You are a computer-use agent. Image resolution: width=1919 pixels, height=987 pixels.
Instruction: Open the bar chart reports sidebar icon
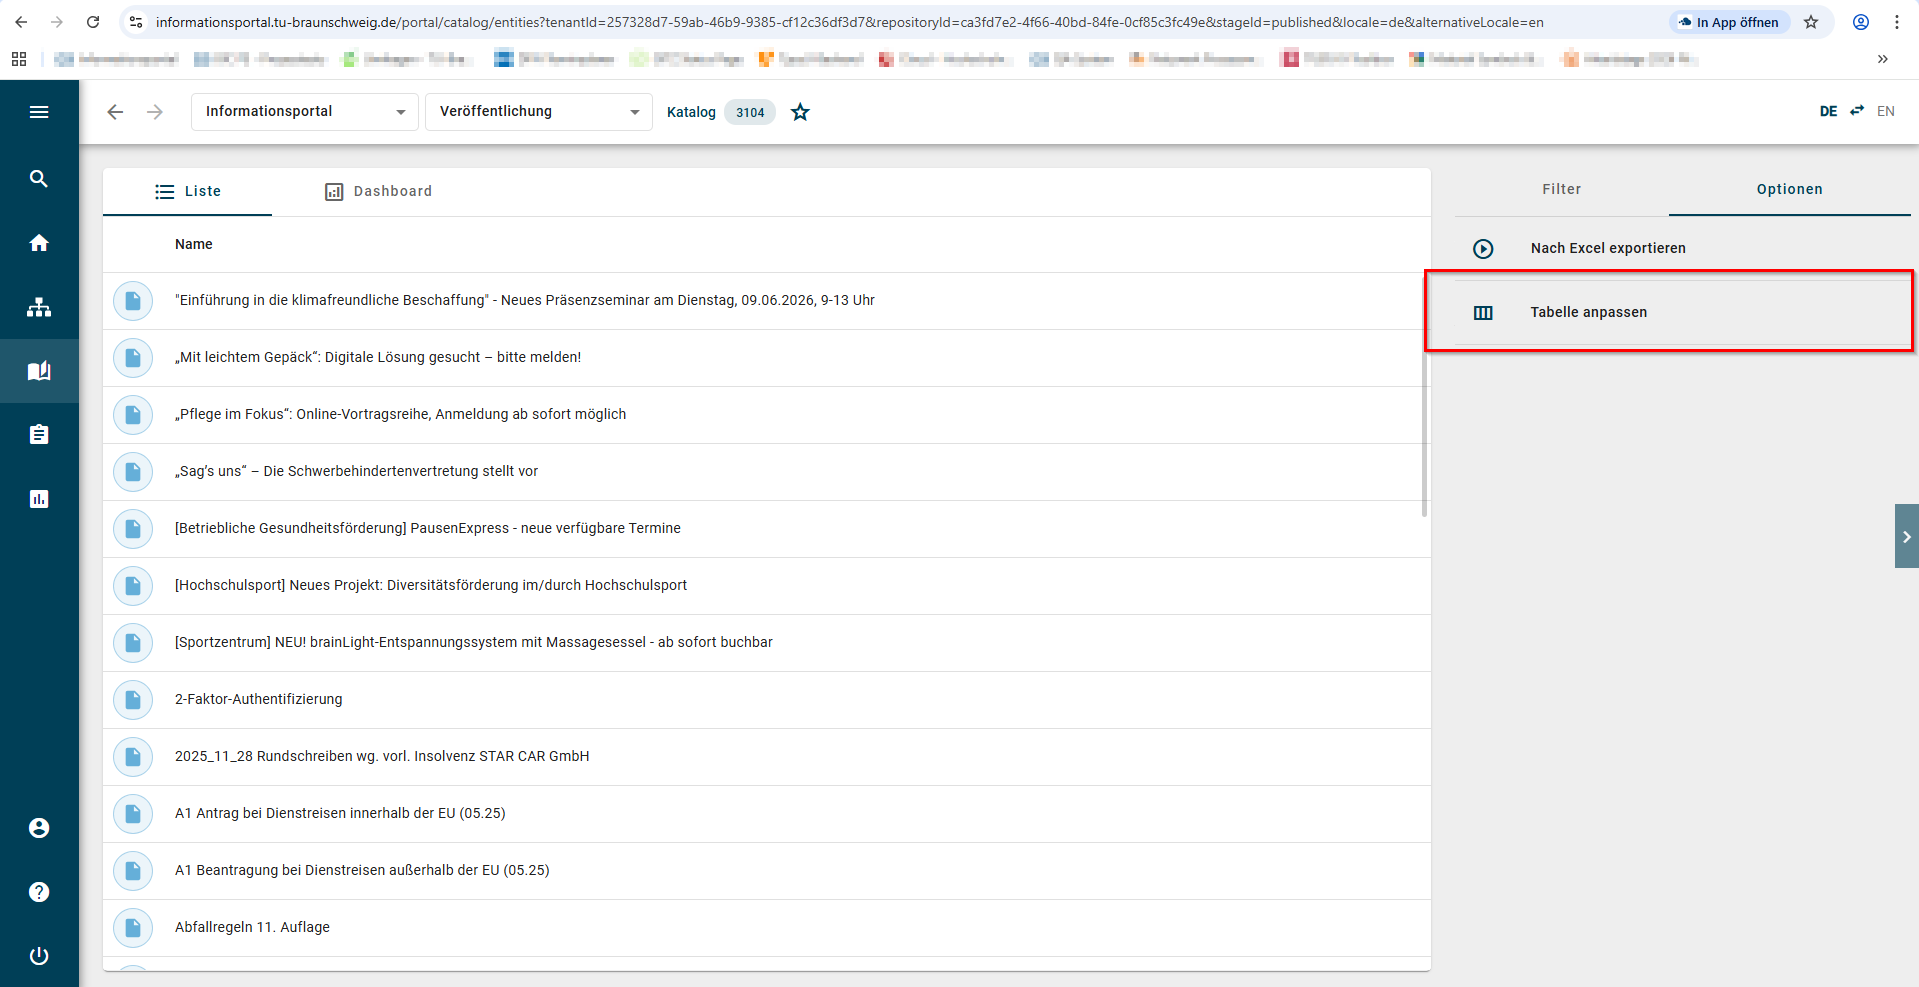point(39,499)
